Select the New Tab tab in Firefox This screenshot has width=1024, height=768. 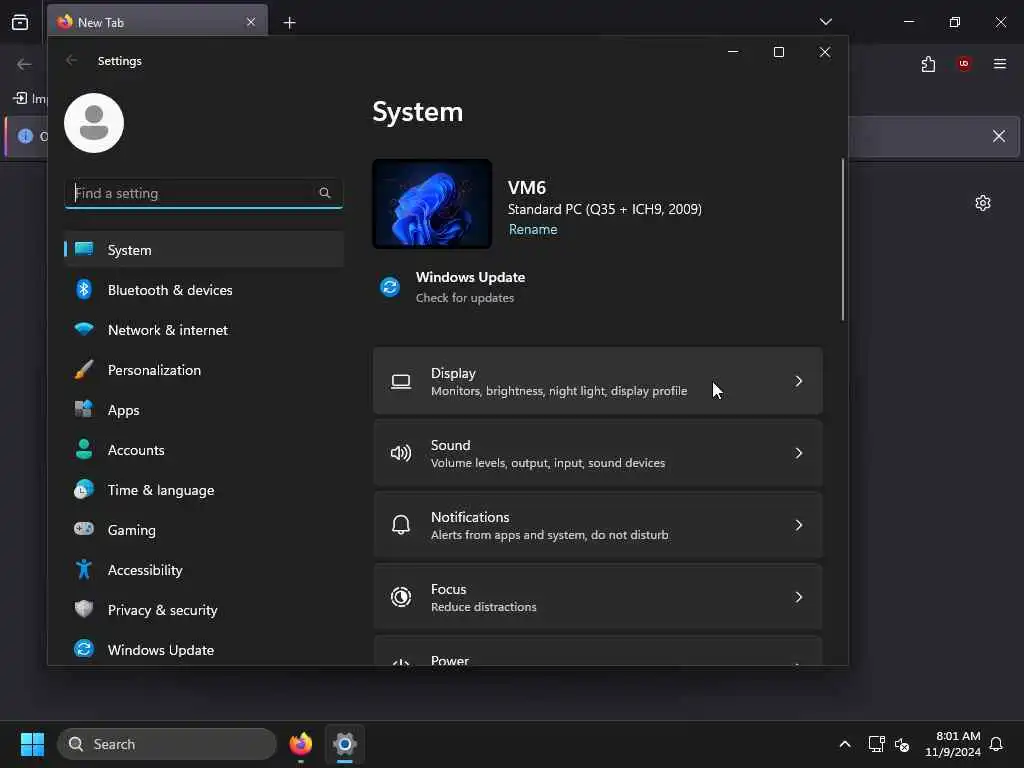click(x=157, y=22)
